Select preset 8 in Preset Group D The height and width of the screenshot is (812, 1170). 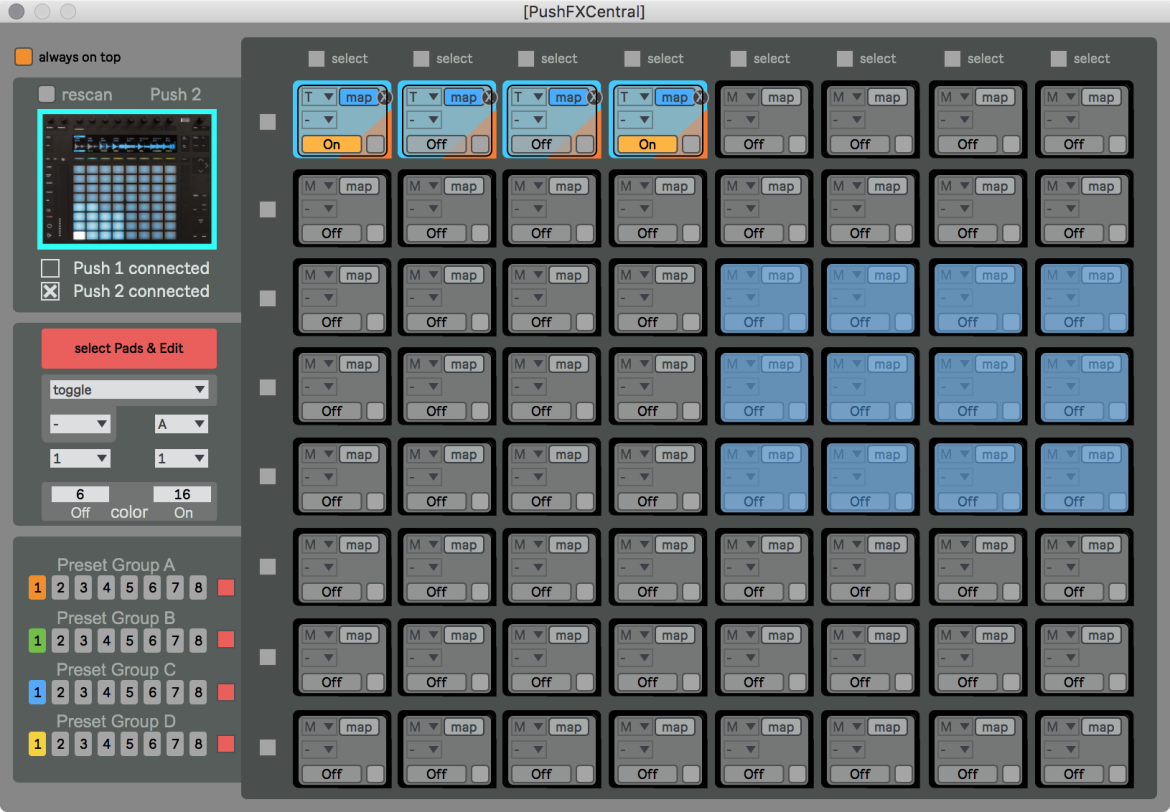198,744
